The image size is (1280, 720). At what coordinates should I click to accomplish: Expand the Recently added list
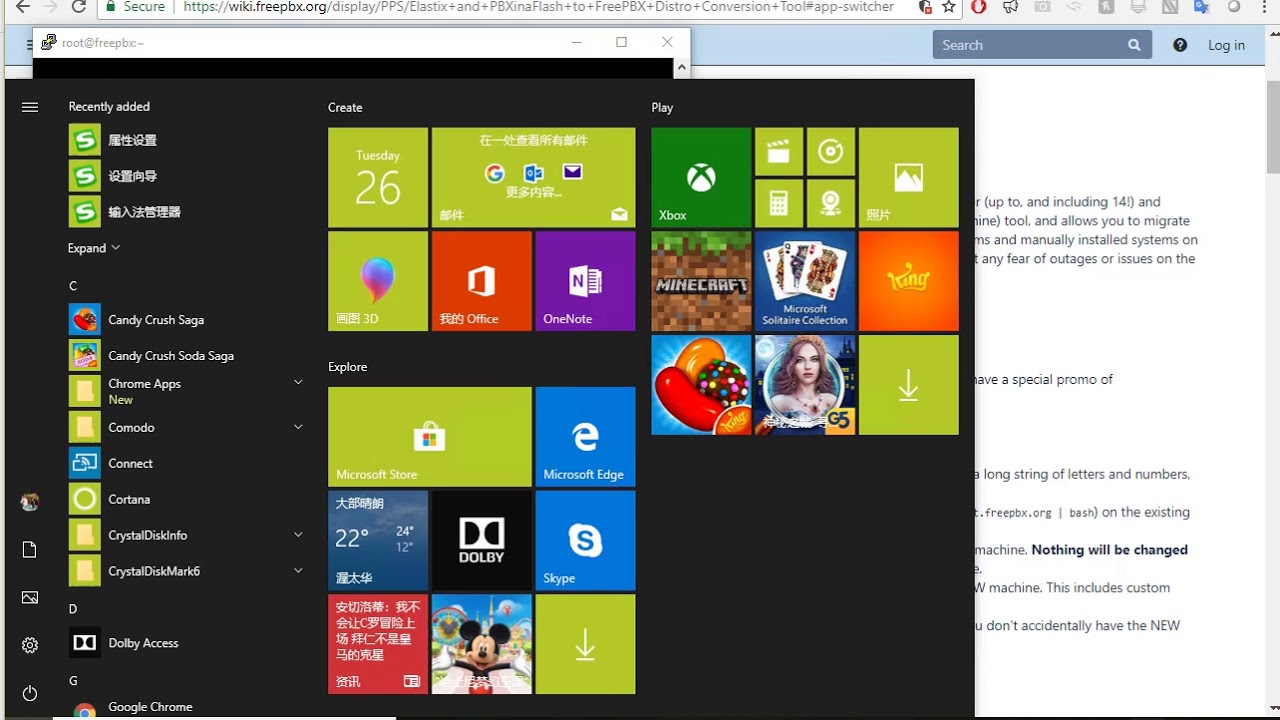click(94, 248)
